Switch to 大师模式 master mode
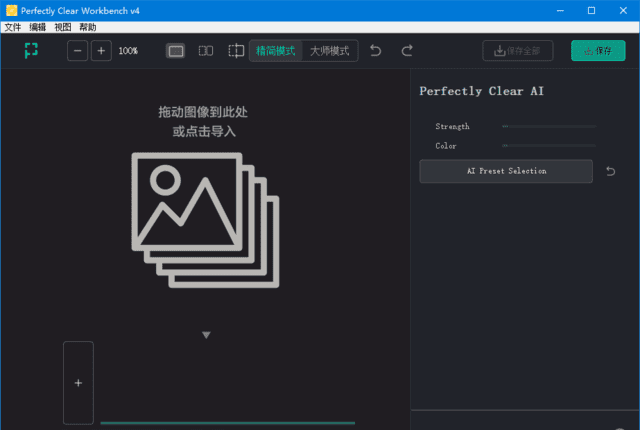 pos(330,51)
